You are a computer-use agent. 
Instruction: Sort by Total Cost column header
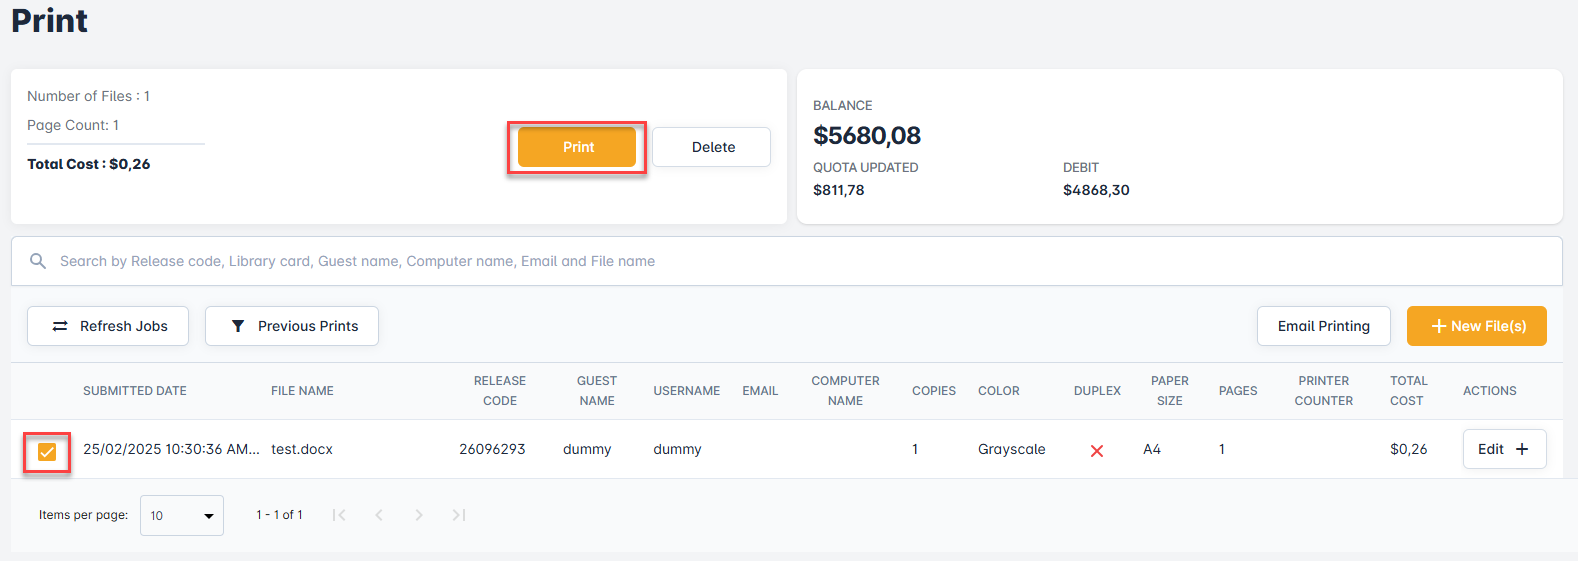coord(1408,391)
